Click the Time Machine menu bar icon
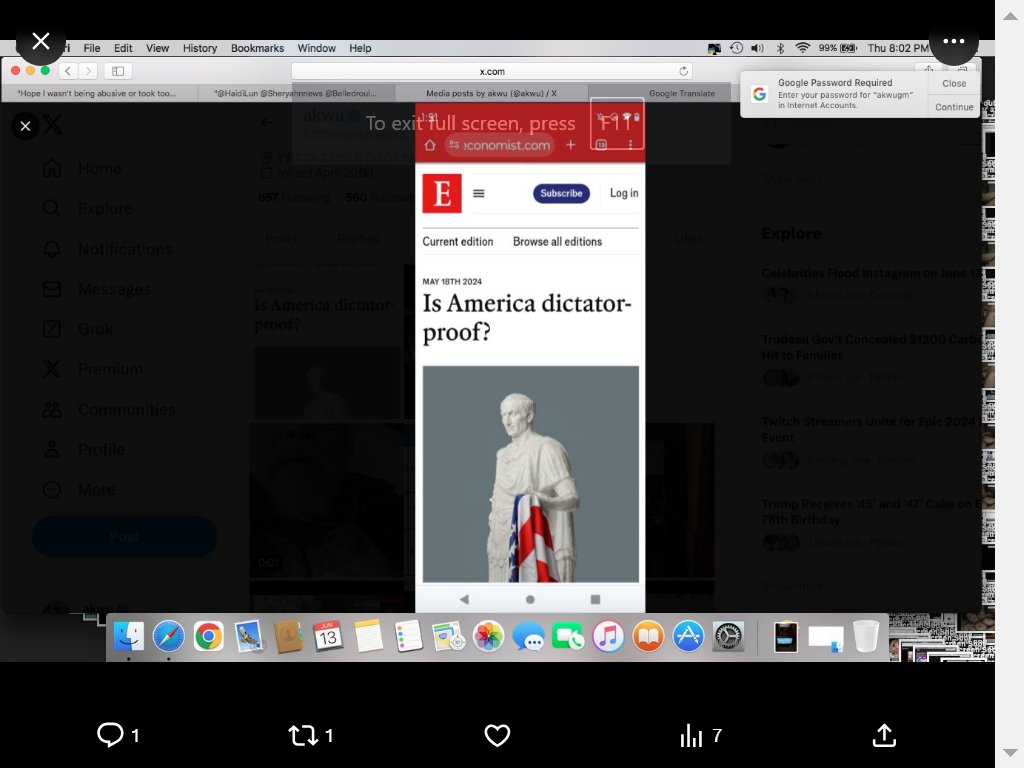The height and width of the screenshot is (768, 1024). (x=736, y=48)
